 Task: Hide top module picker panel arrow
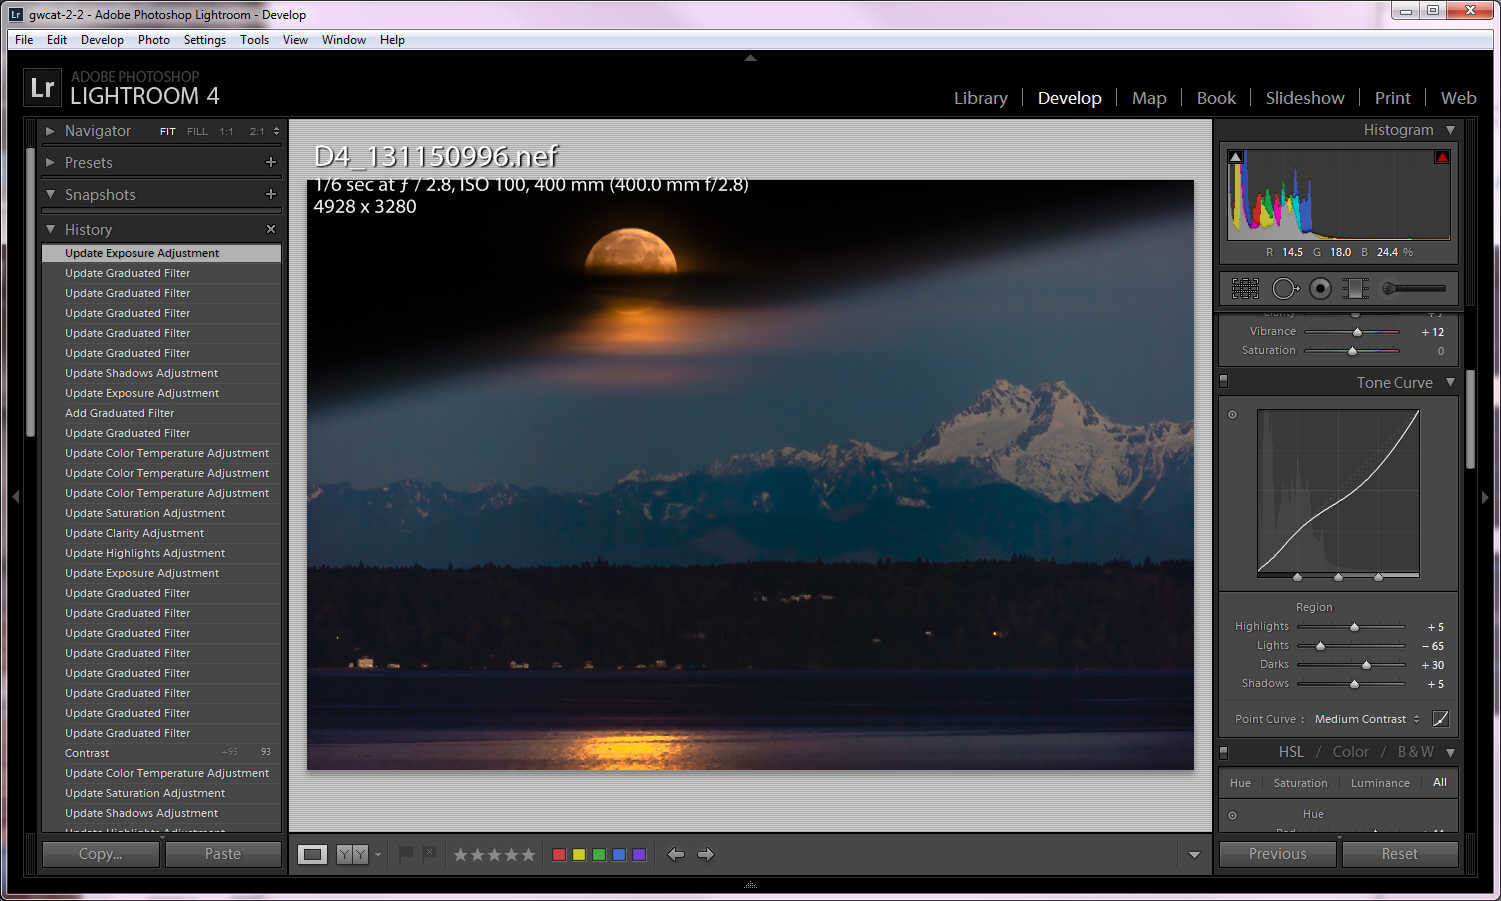click(x=750, y=58)
